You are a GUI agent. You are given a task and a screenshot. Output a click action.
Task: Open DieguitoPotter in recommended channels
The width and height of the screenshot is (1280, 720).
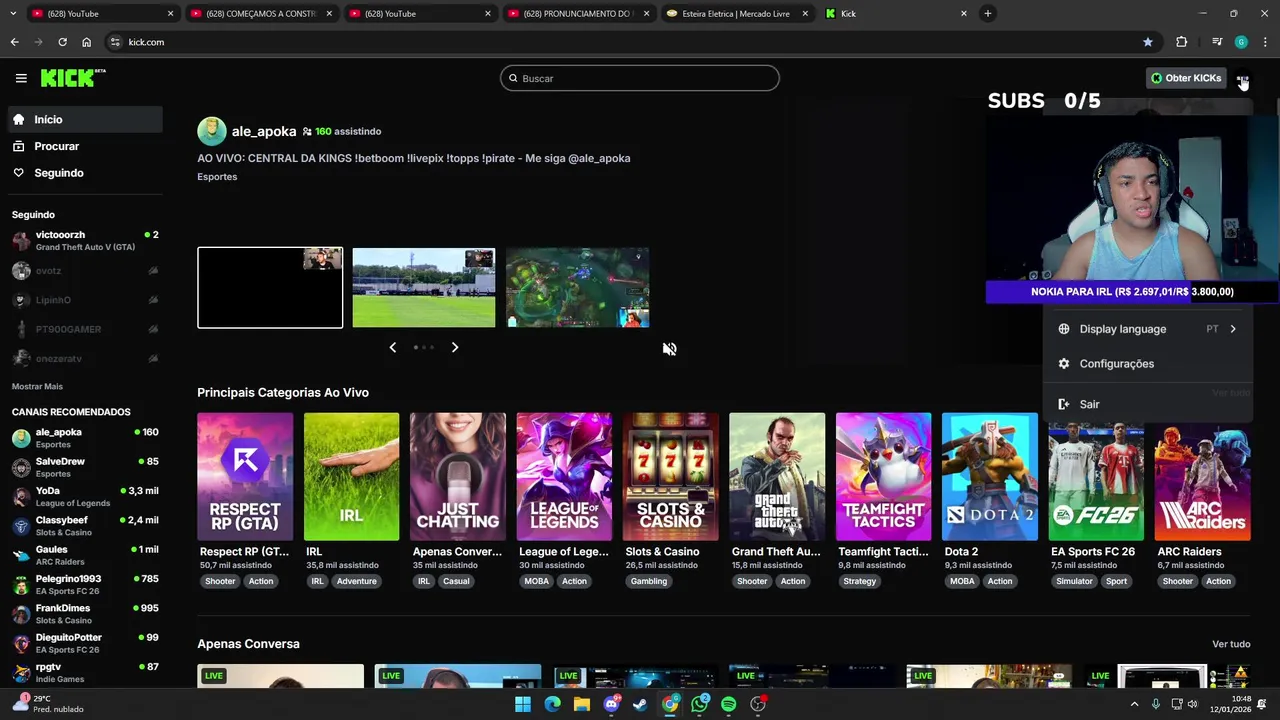coord(85,643)
